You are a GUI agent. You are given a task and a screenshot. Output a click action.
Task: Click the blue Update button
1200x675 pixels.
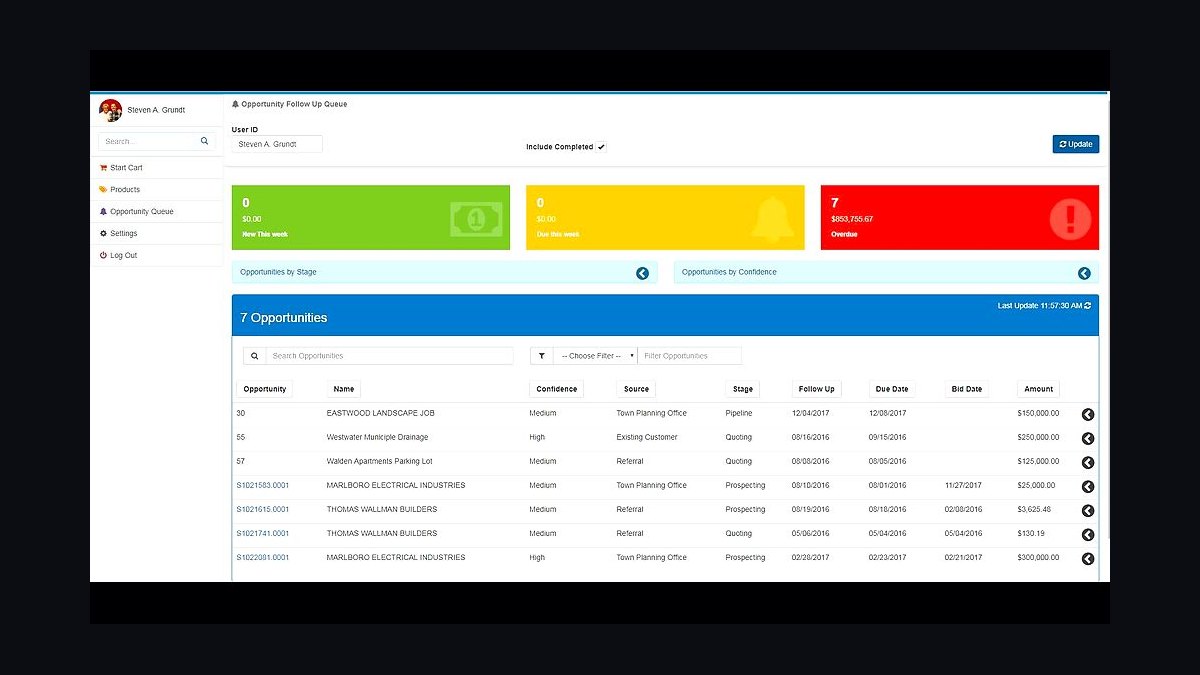[1075, 144]
